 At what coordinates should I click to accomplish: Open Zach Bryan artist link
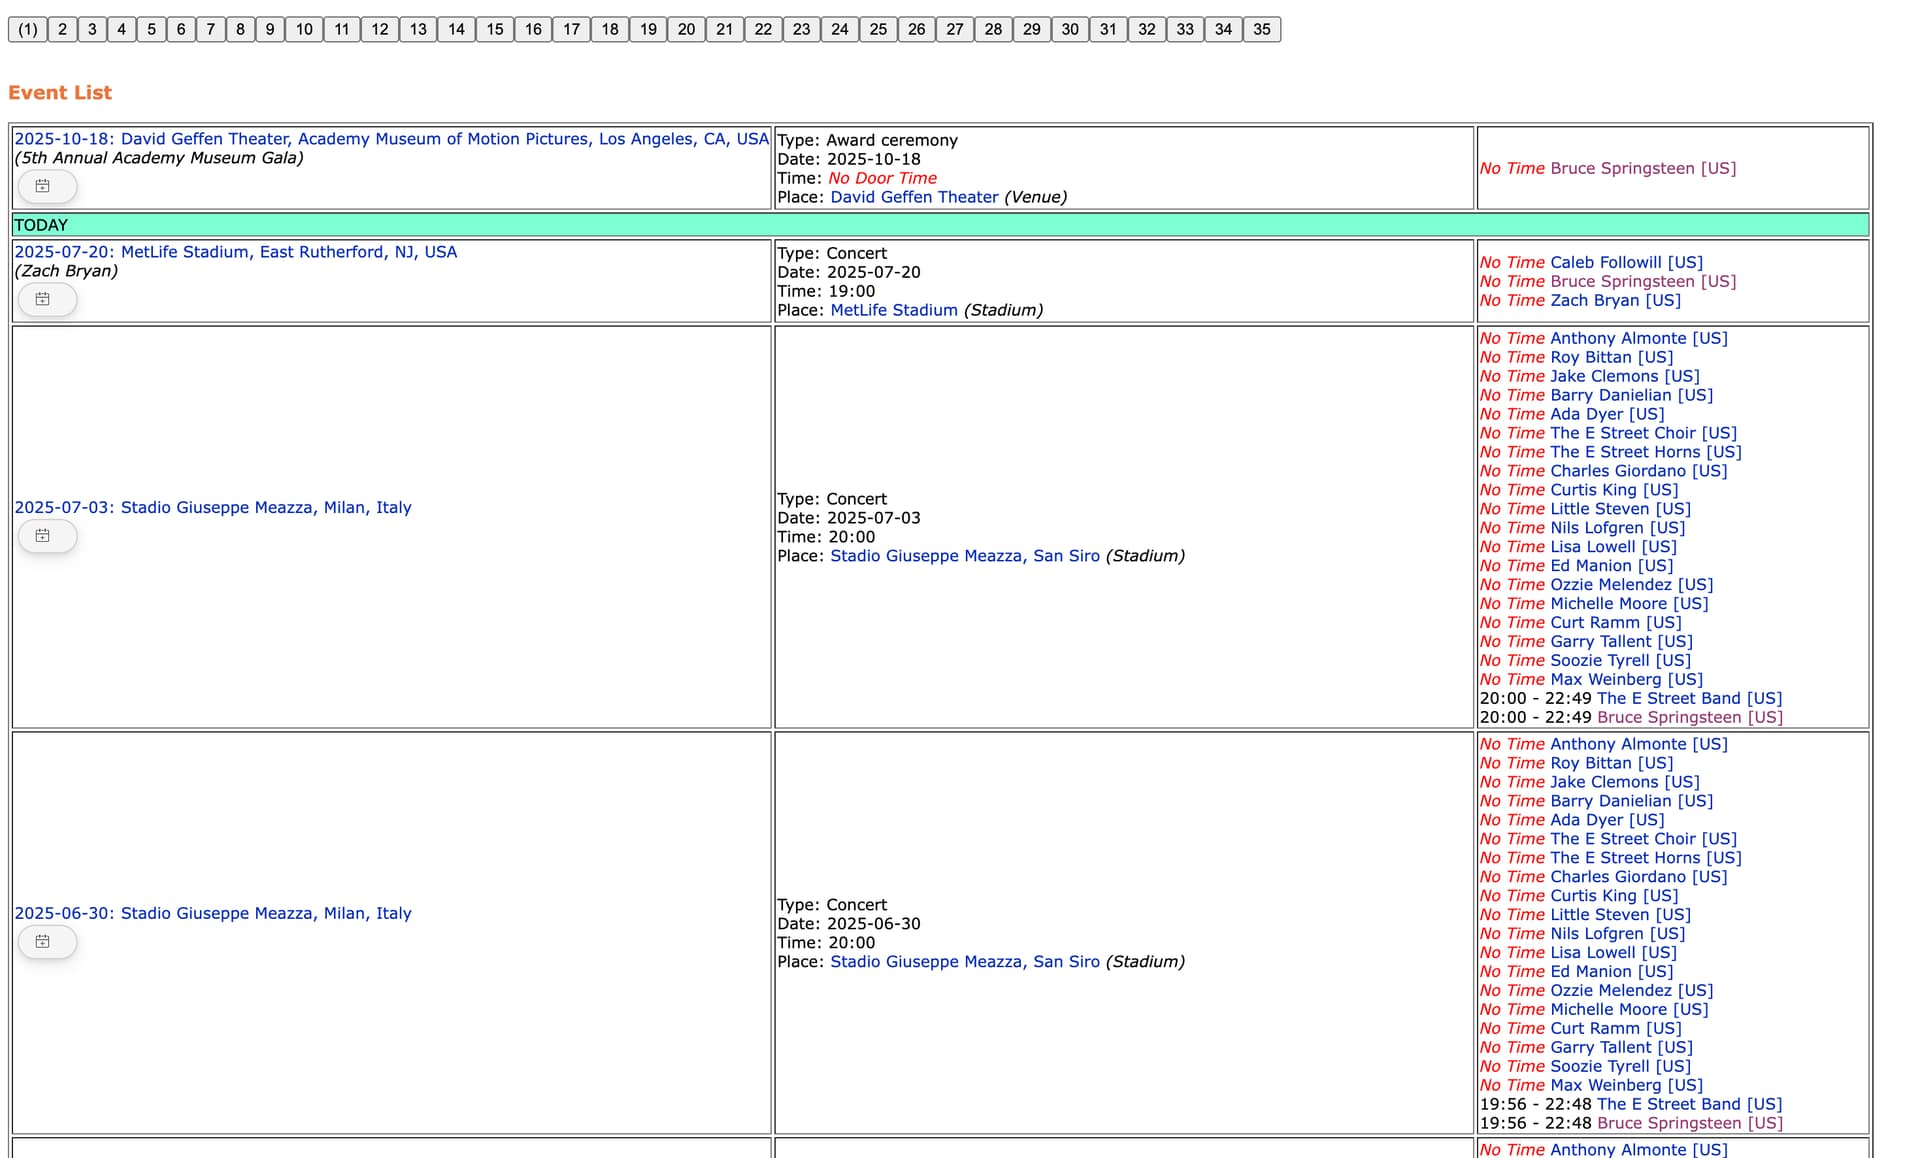pos(1615,300)
